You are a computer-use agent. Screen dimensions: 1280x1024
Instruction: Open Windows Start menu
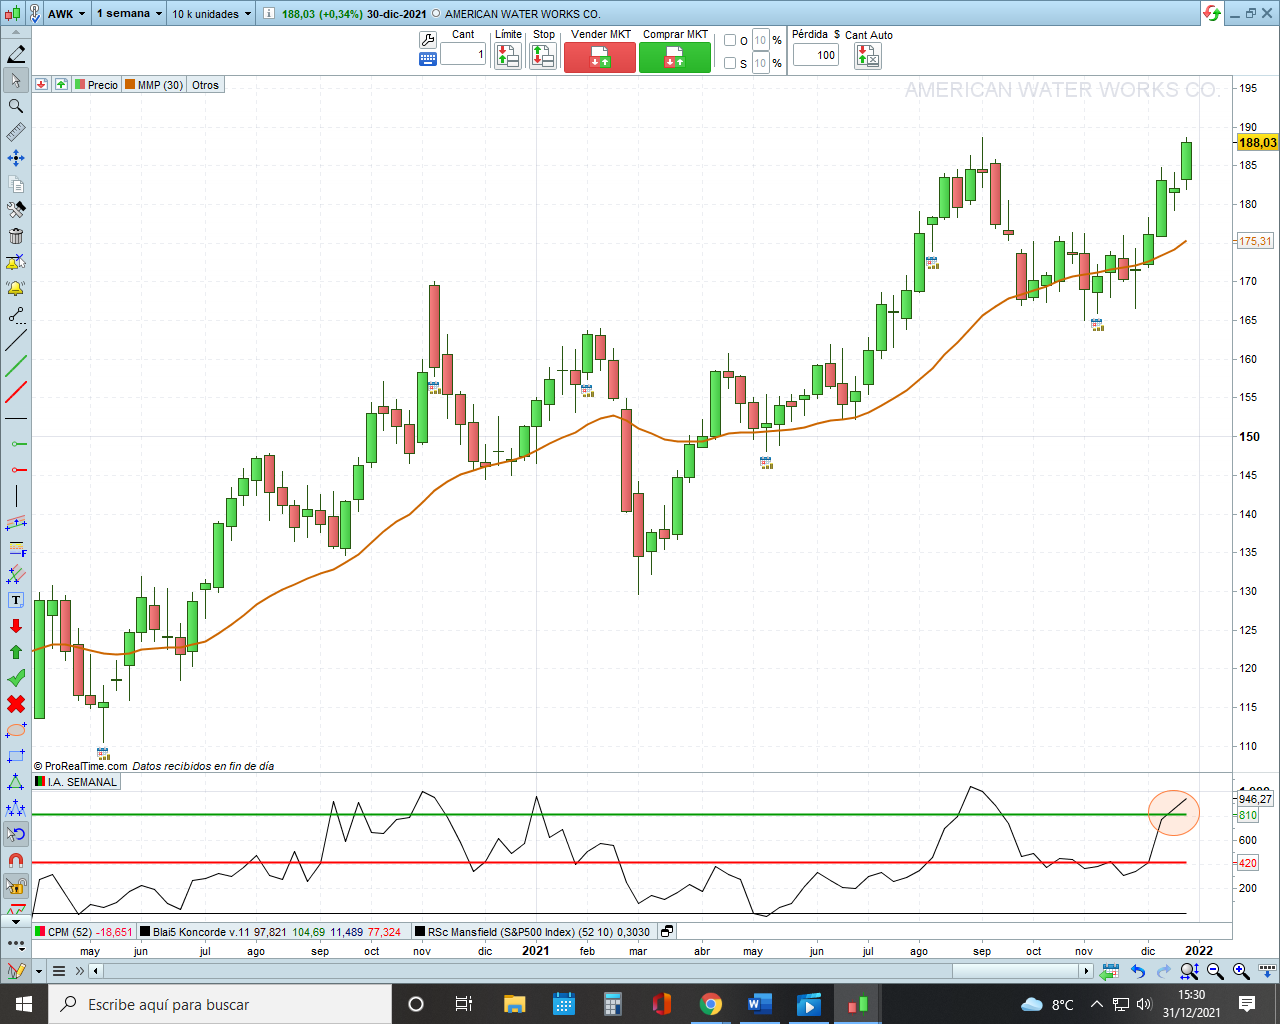[24, 1004]
